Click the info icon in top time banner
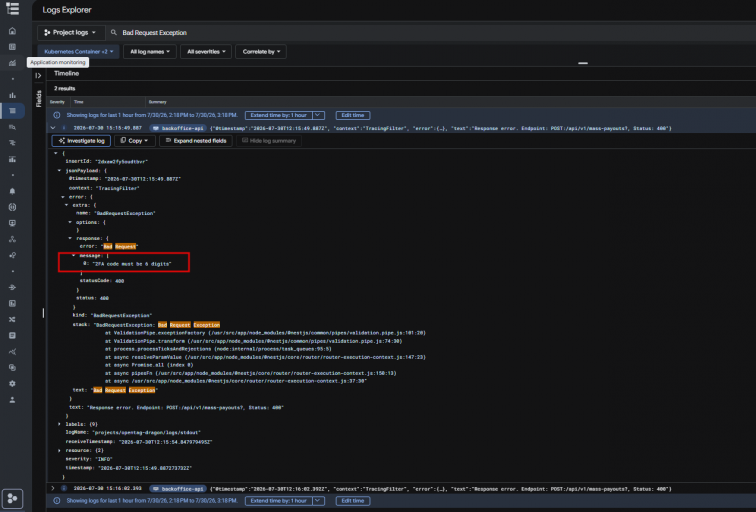 57,115
